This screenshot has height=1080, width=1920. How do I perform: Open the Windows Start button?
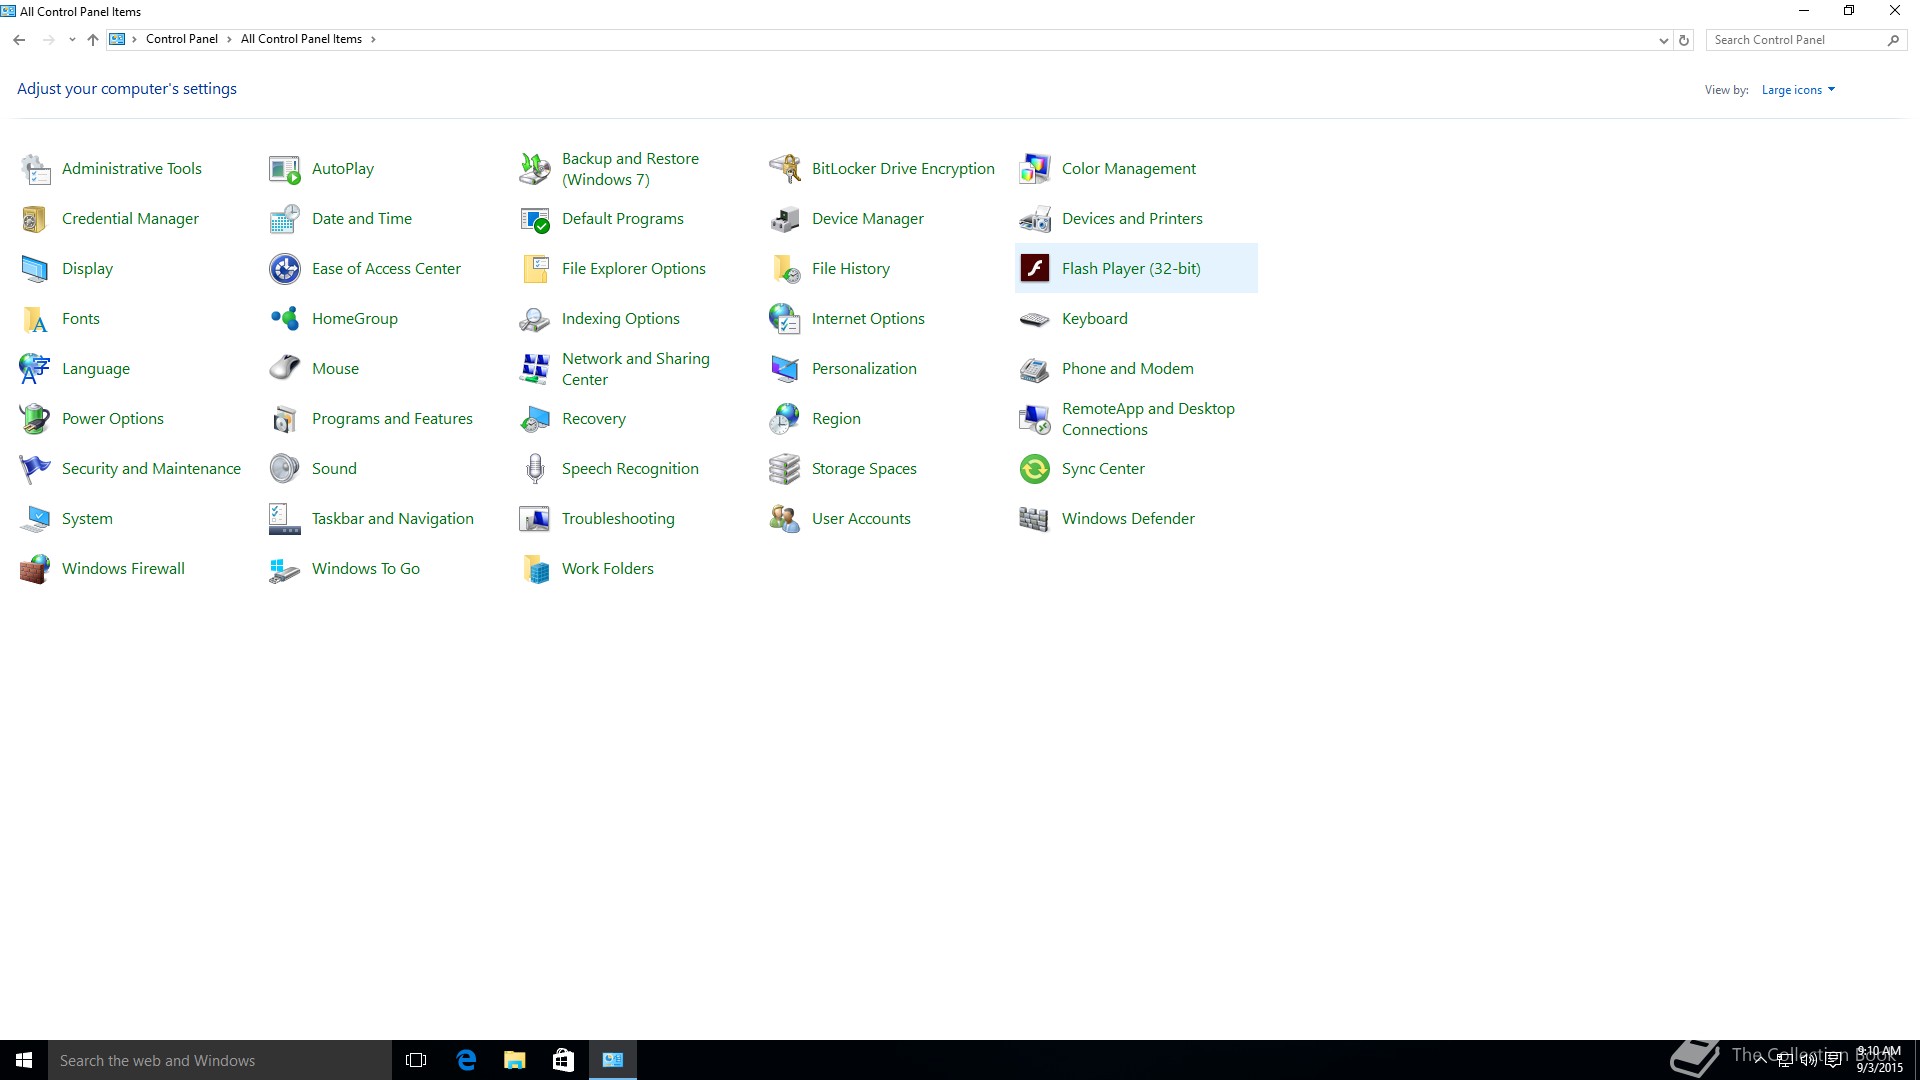[x=24, y=1060]
